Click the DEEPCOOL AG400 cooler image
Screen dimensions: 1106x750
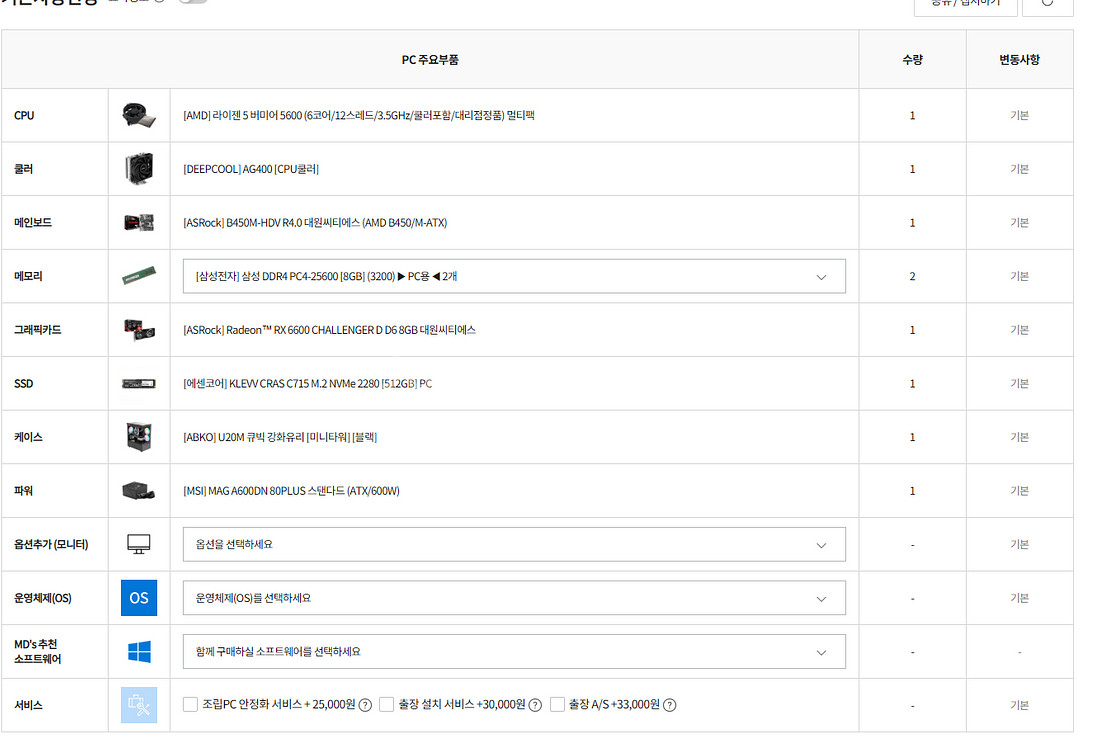click(139, 169)
